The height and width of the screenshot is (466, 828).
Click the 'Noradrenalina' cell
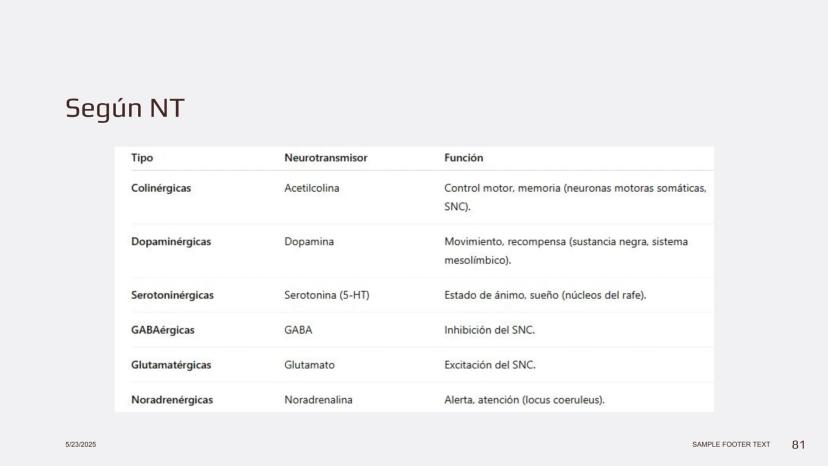(x=318, y=400)
